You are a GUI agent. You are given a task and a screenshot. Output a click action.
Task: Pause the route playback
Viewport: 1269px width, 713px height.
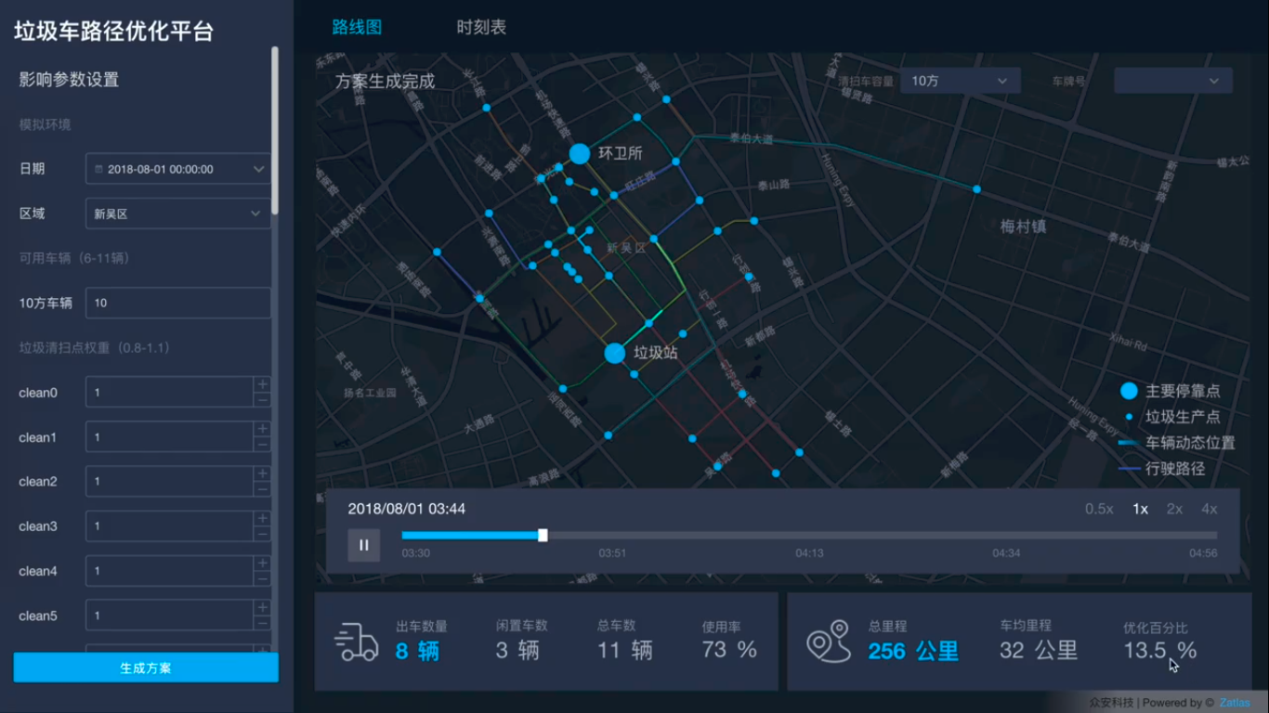363,545
